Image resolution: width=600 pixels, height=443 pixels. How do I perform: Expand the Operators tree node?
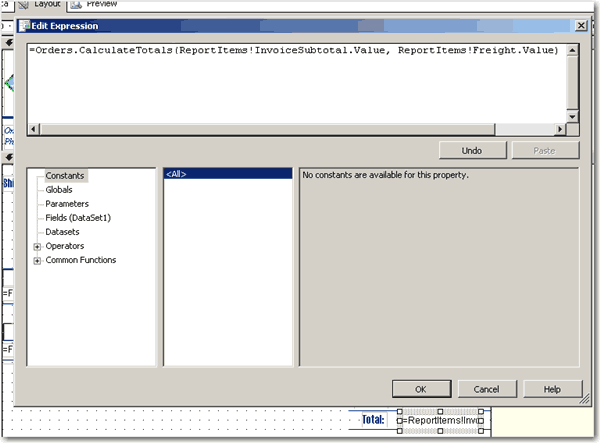[37, 246]
